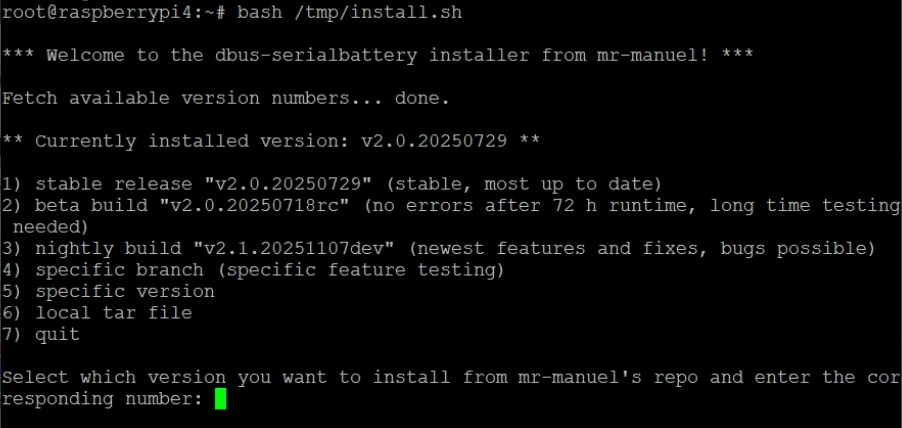This screenshot has height=428, width=902.
Task: Click the "Currently installed version" line
Action: point(270,141)
